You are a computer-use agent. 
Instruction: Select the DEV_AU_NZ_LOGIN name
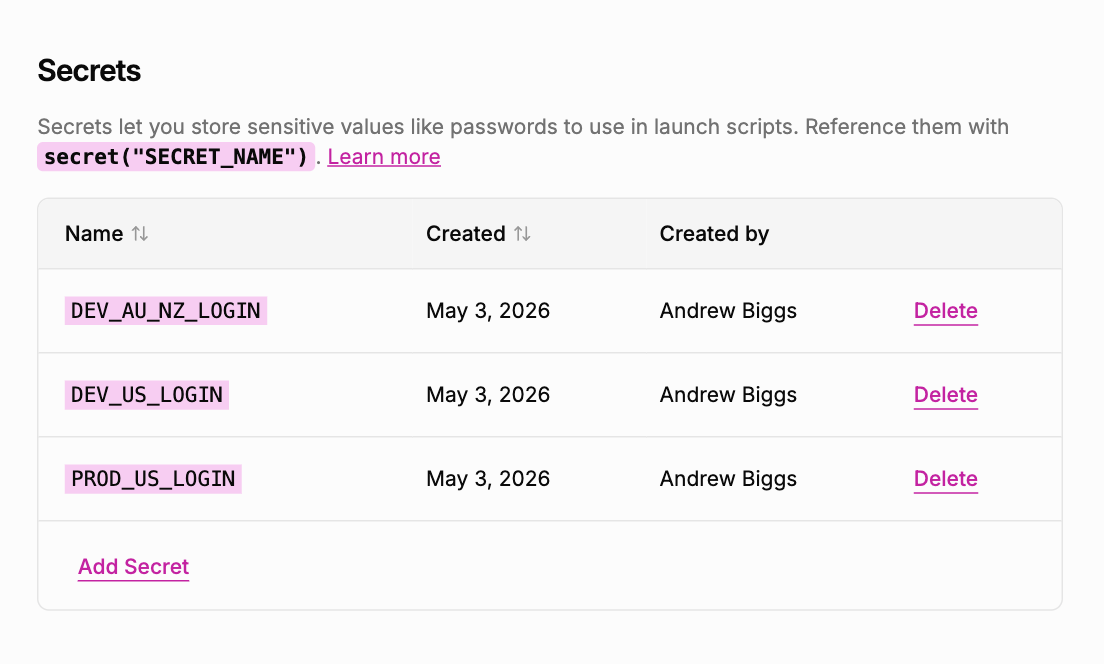(165, 311)
